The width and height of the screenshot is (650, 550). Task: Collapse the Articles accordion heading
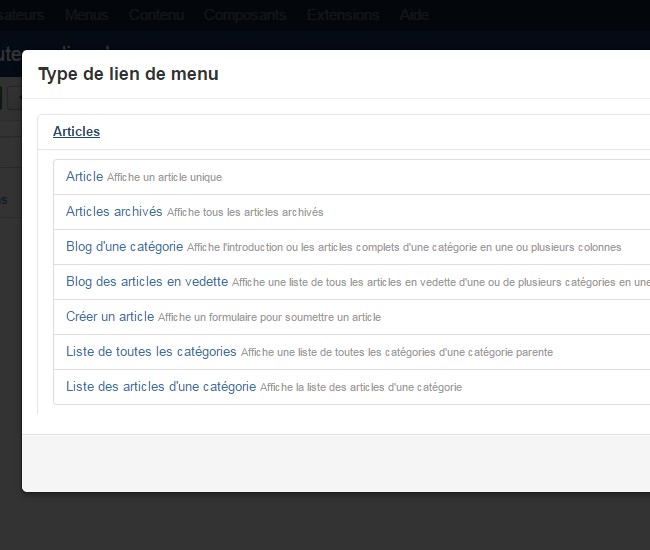click(76, 131)
